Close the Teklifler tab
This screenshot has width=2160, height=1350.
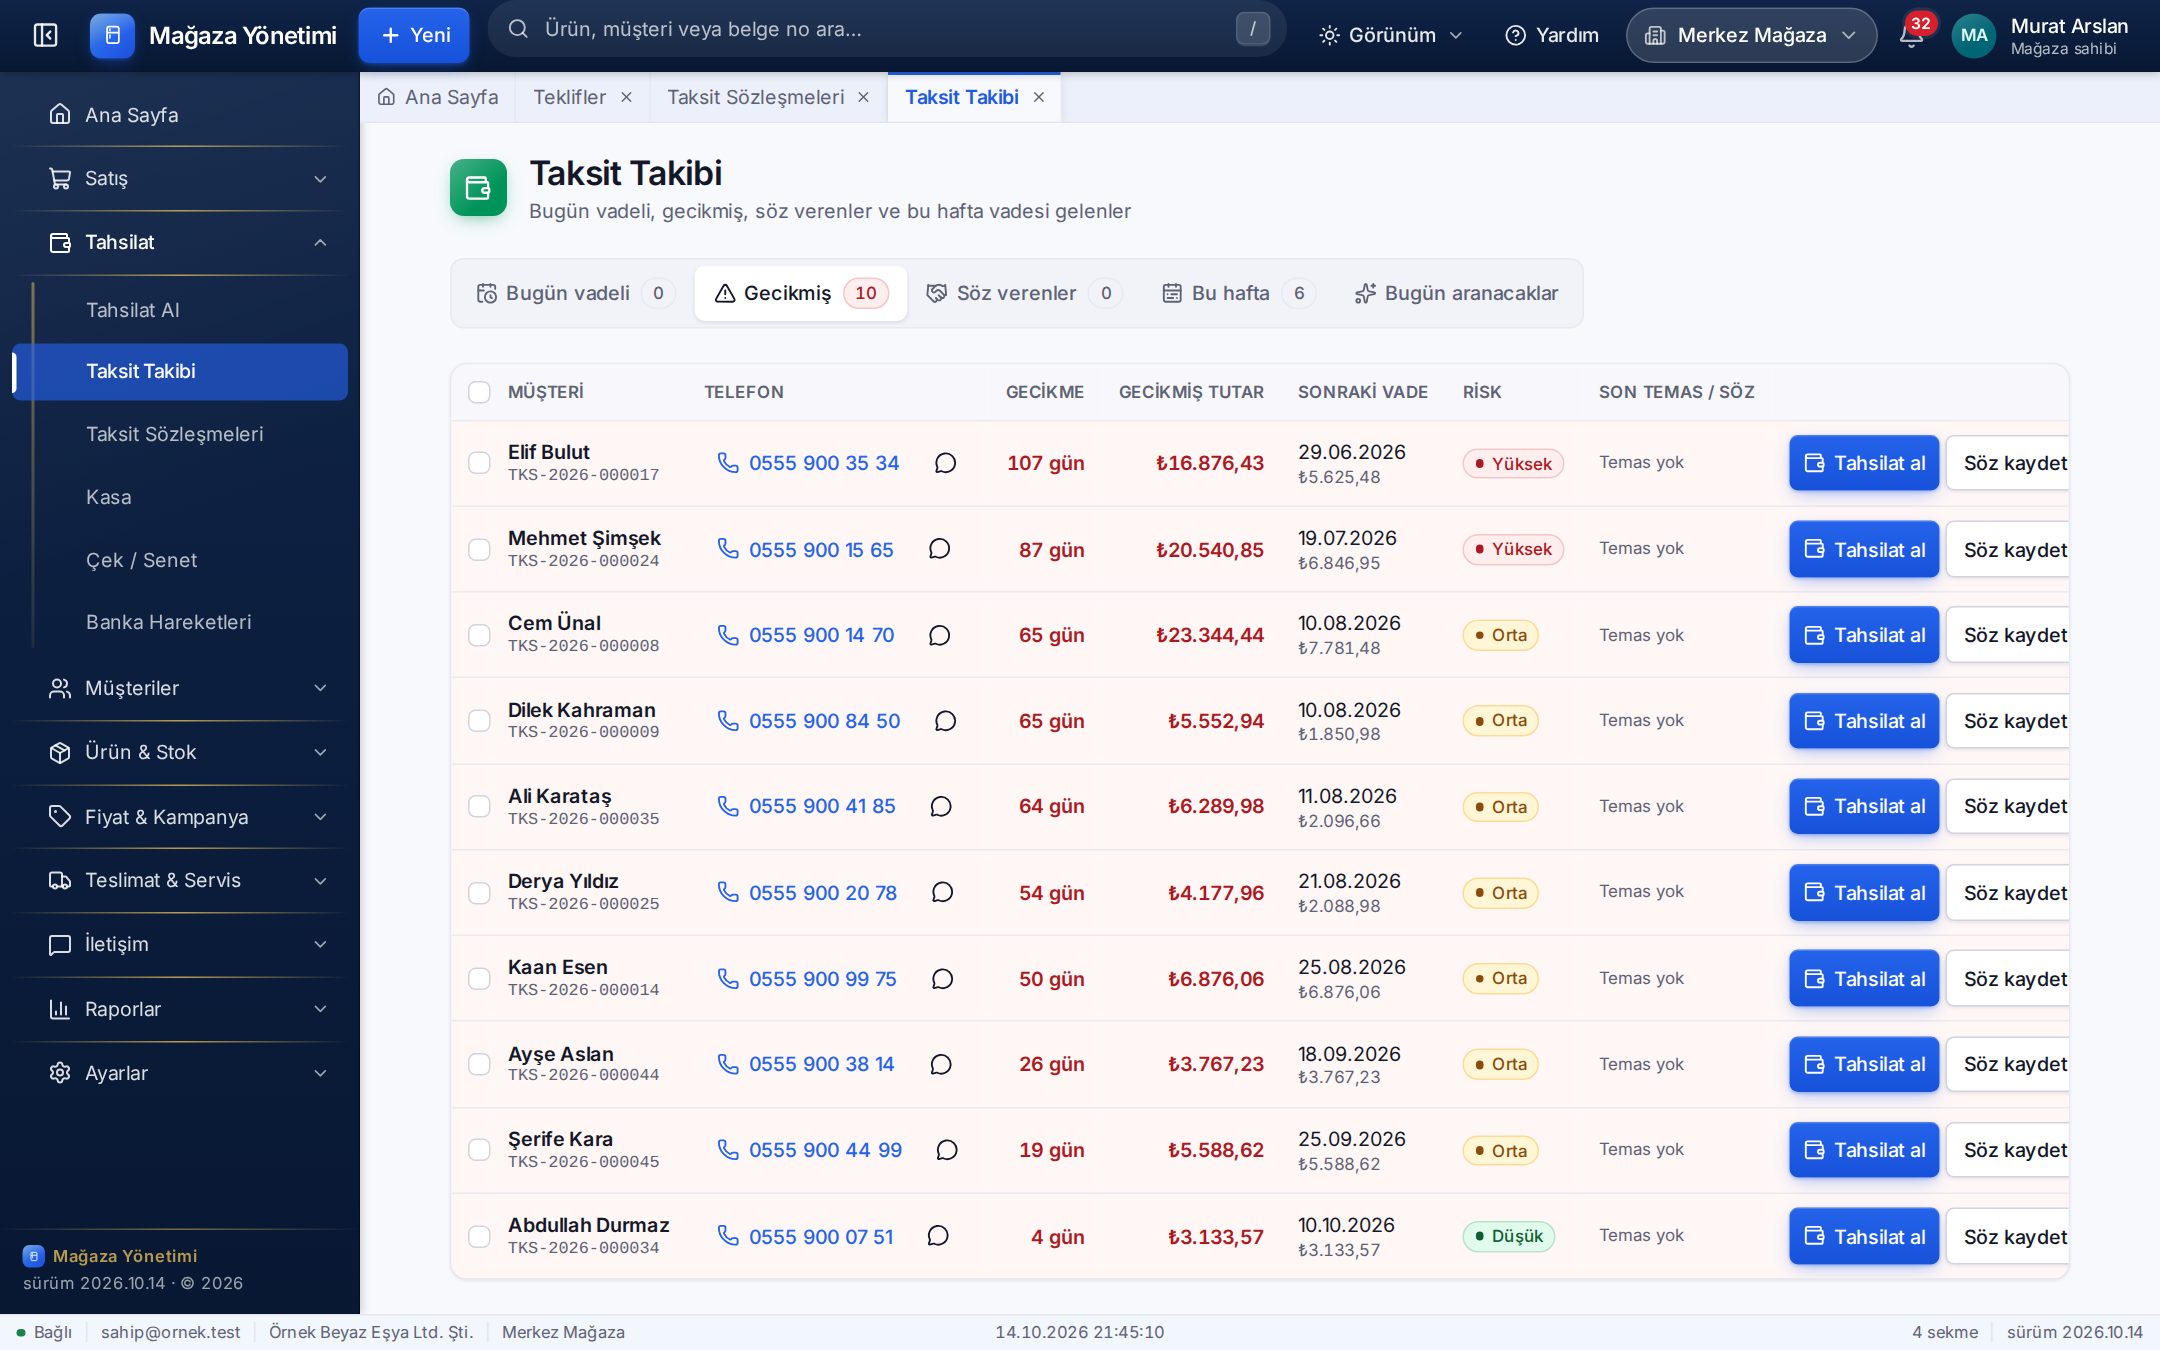(x=626, y=97)
